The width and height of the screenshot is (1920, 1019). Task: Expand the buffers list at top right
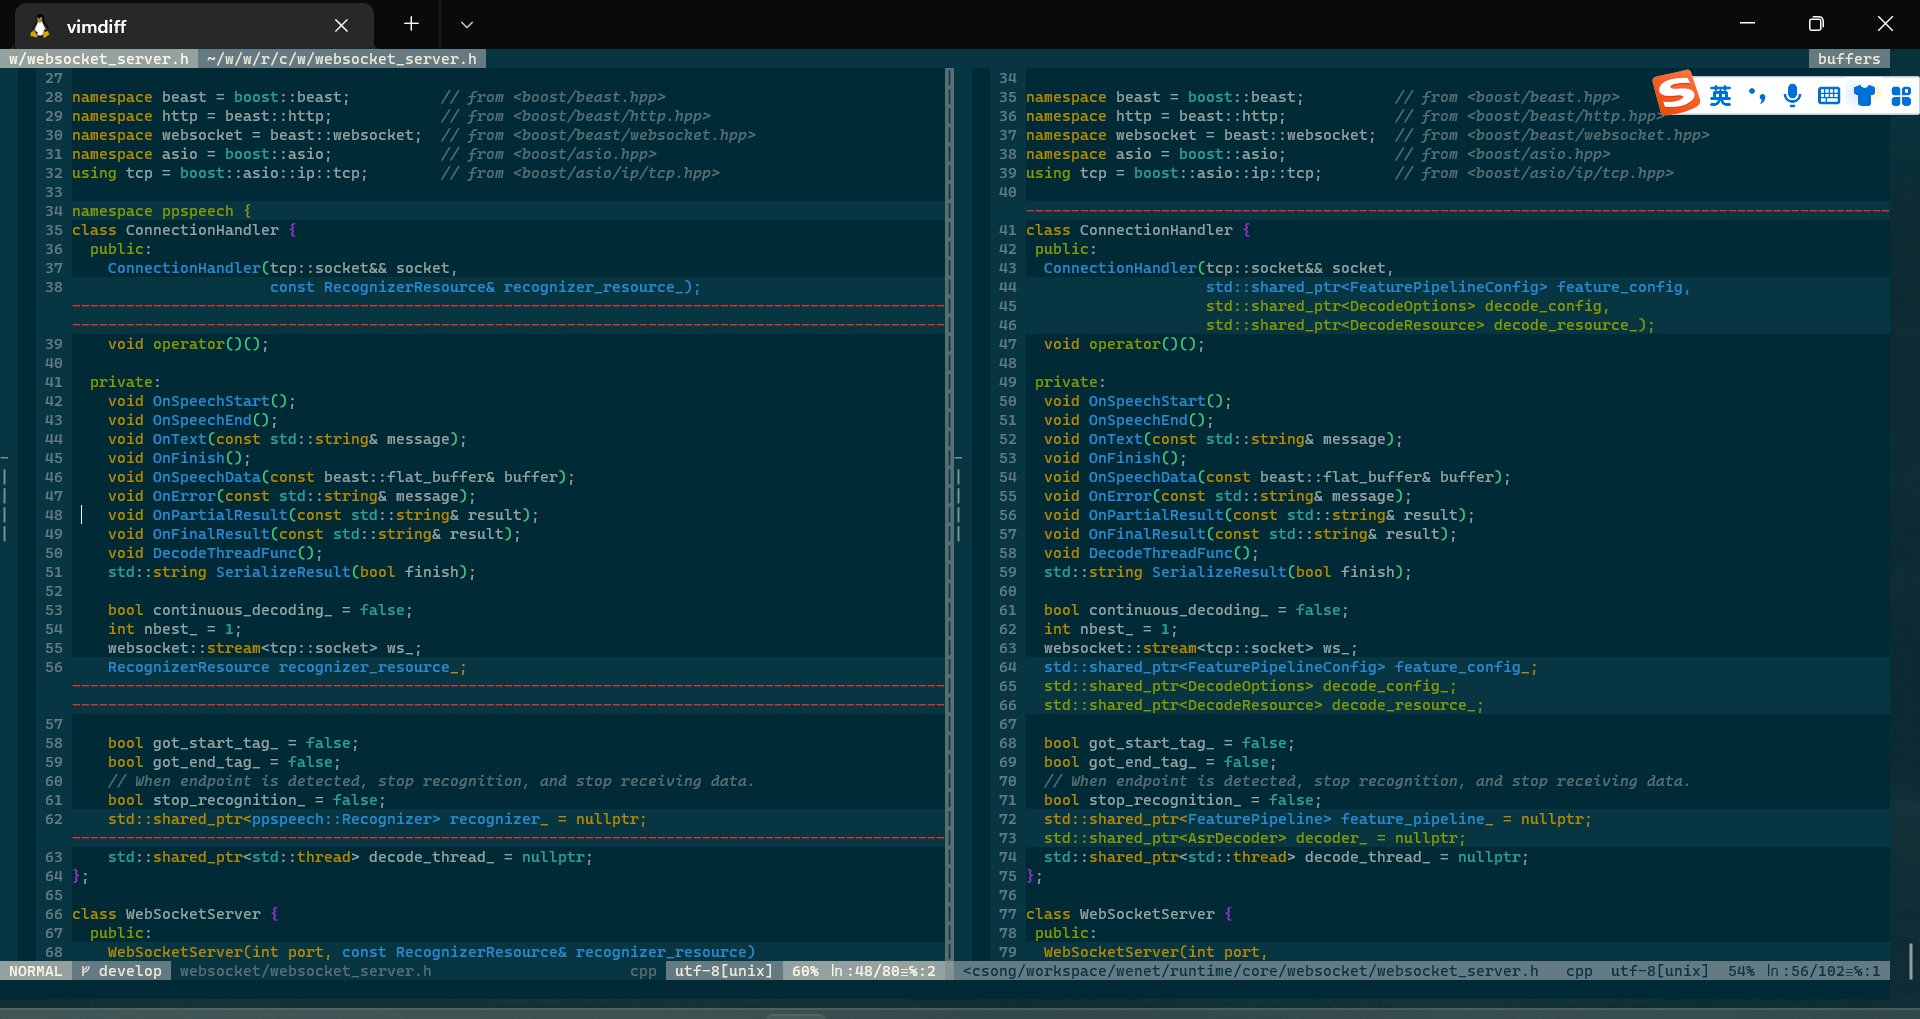(1848, 58)
